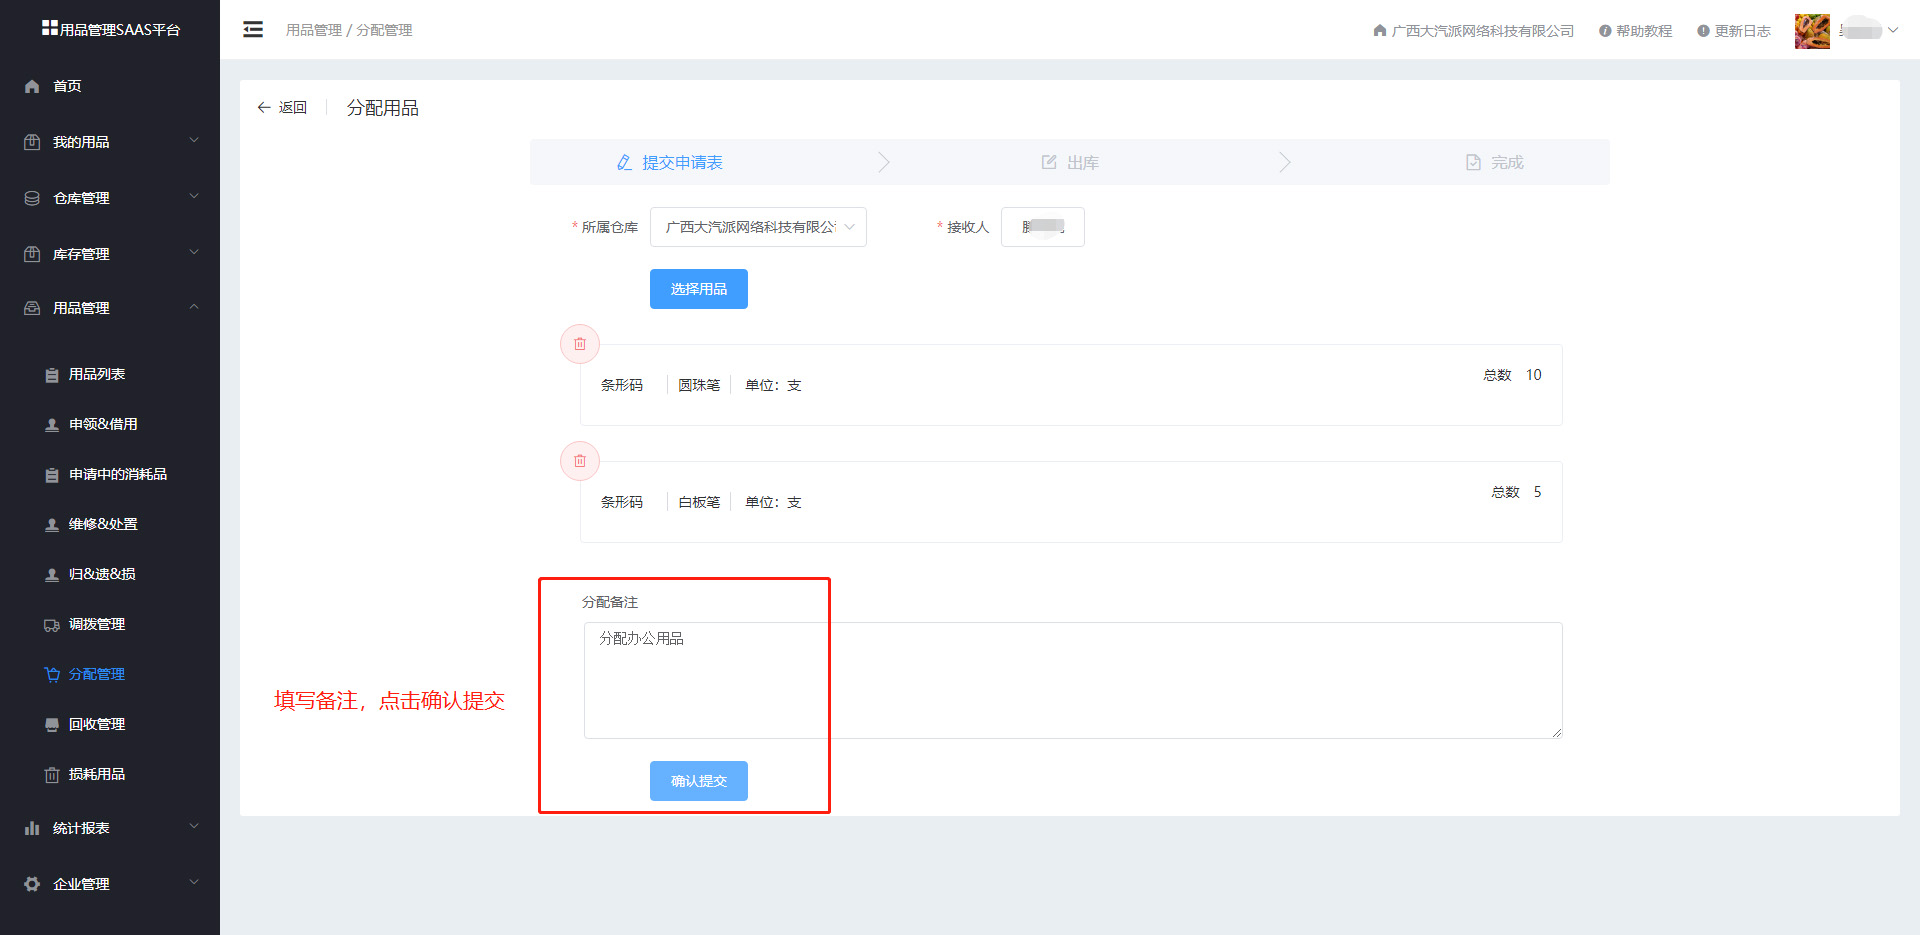Open 帮助教程 help link
The image size is (1920, 935).
(x=1635, y=31)
